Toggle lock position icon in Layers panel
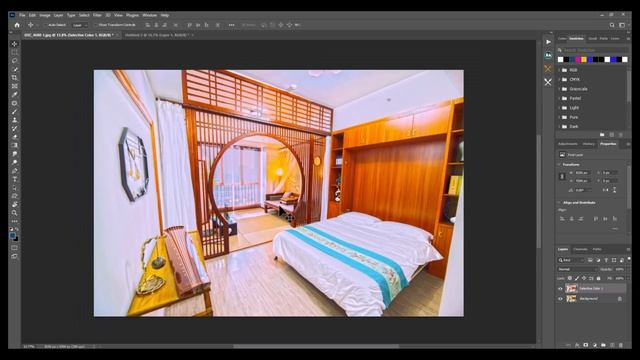 [584, 278]
